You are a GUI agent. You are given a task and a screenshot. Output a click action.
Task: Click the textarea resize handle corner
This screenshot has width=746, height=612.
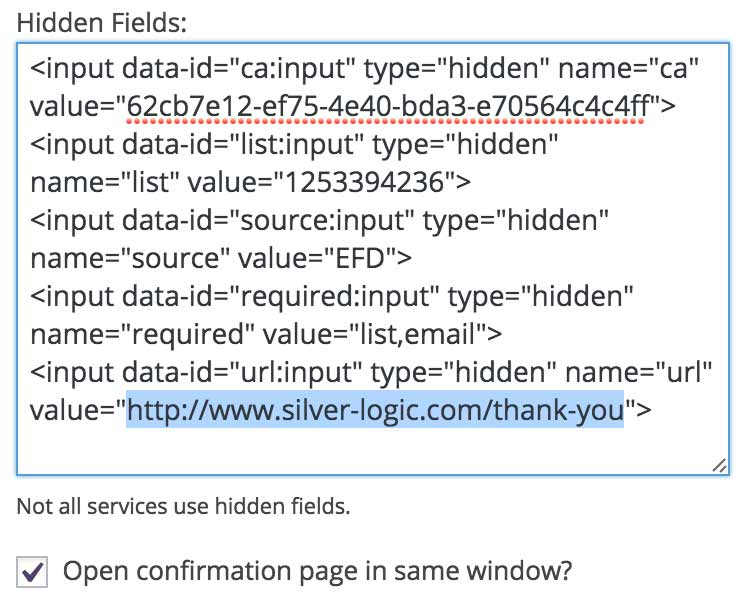719,465
